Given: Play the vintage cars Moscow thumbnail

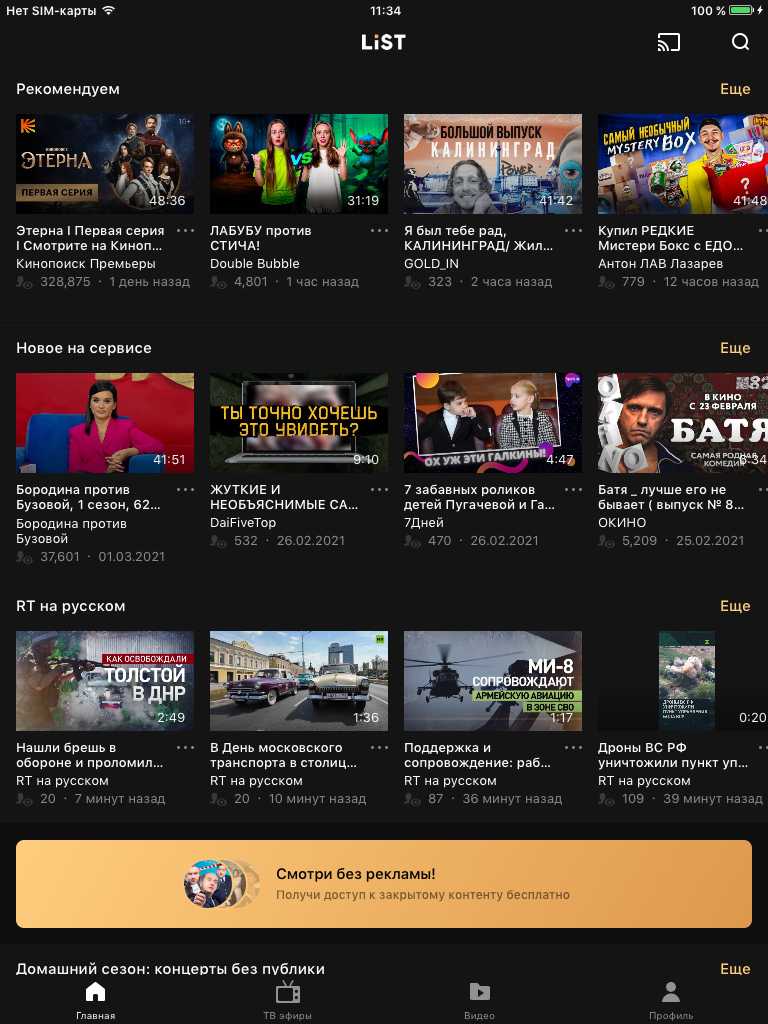Looking at the screenshot, I should point(299,681).
